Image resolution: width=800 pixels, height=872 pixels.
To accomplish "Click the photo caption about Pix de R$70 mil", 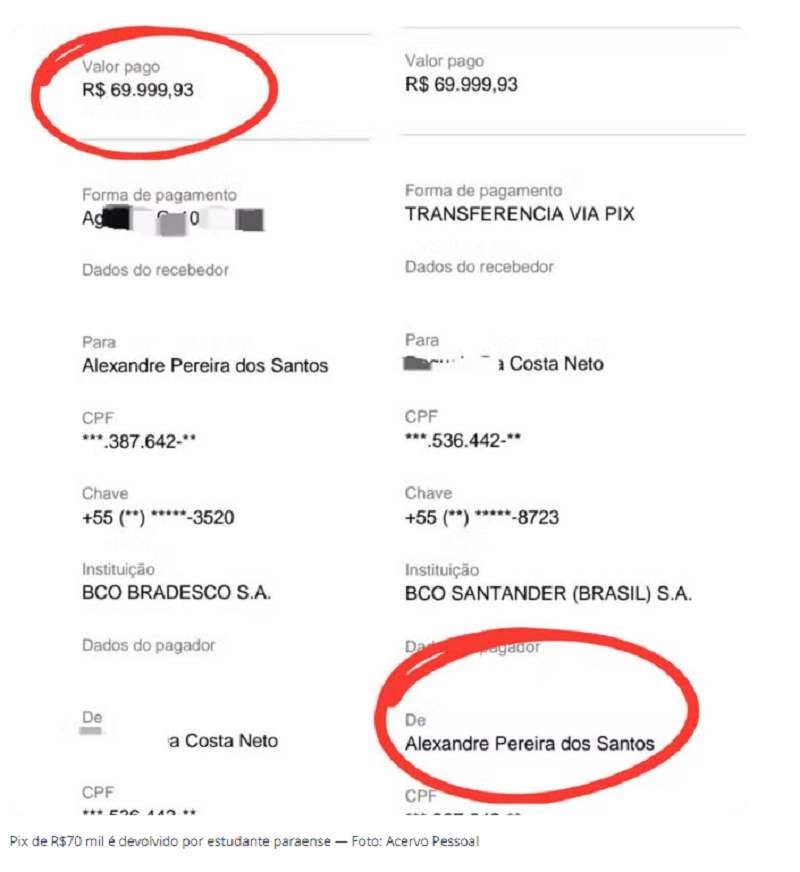I will coord(244,841).
